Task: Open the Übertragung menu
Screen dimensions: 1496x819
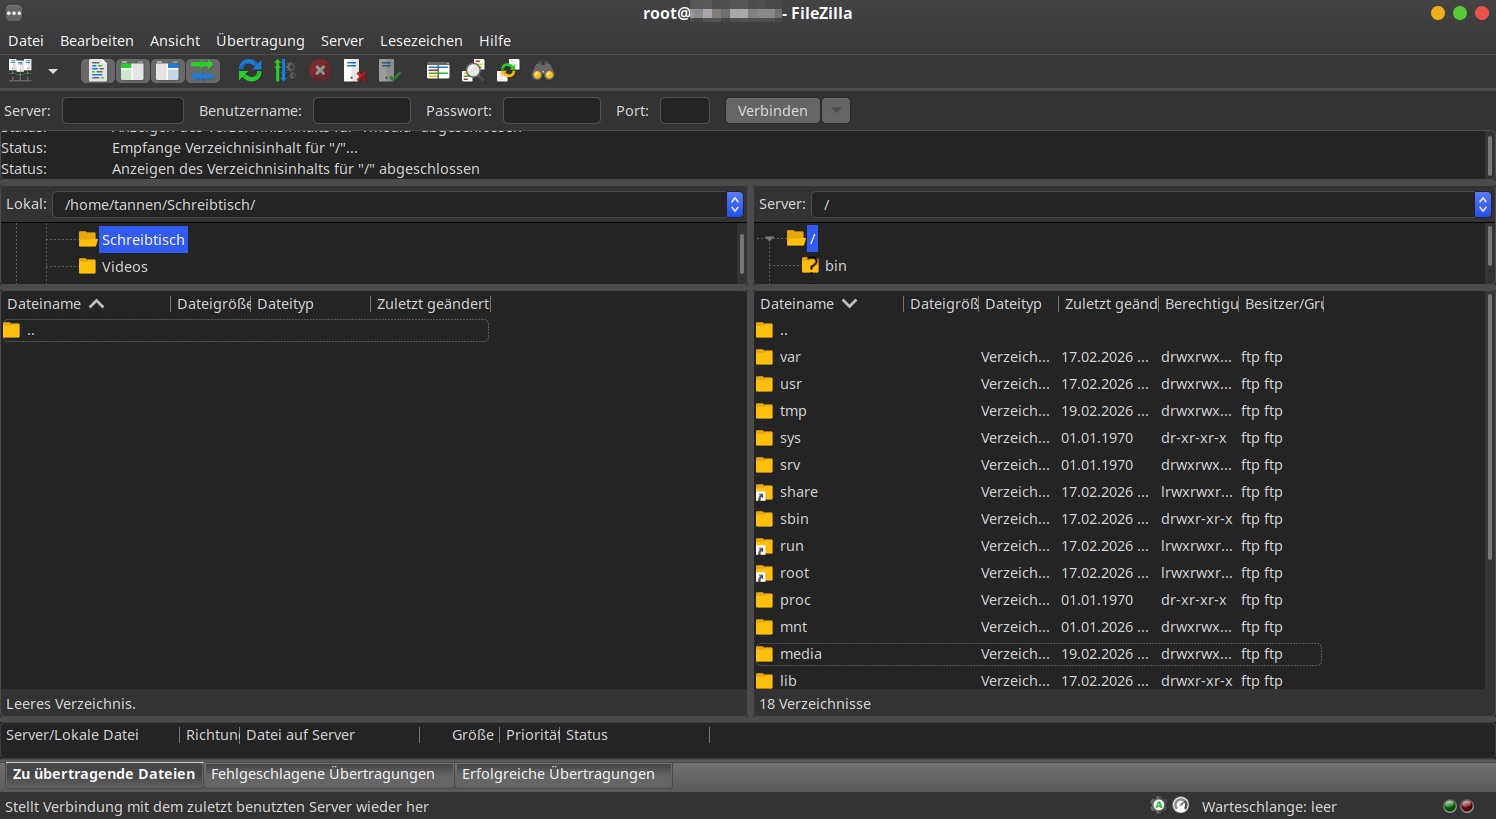Action: pyautogui.click(x=260, y=41)
